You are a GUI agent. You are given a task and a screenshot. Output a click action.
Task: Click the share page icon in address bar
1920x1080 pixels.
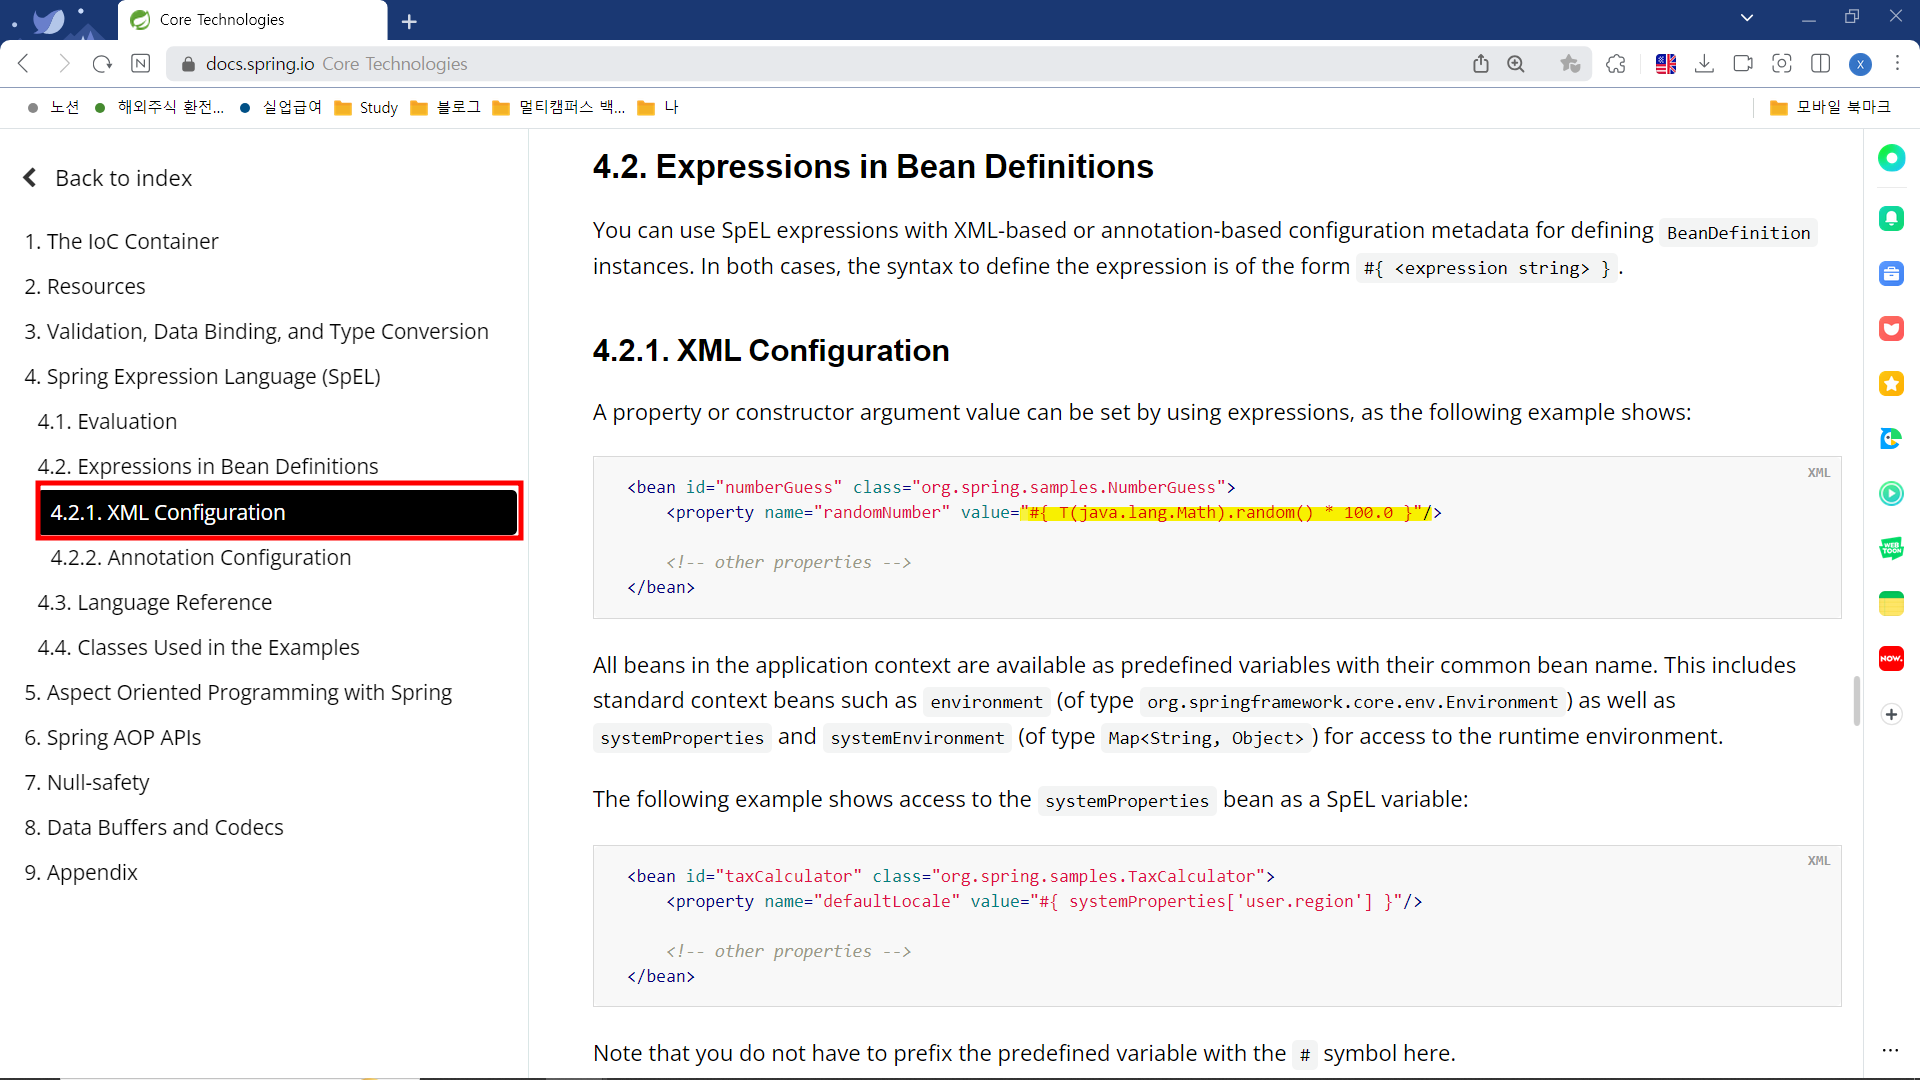(1481, 64)
